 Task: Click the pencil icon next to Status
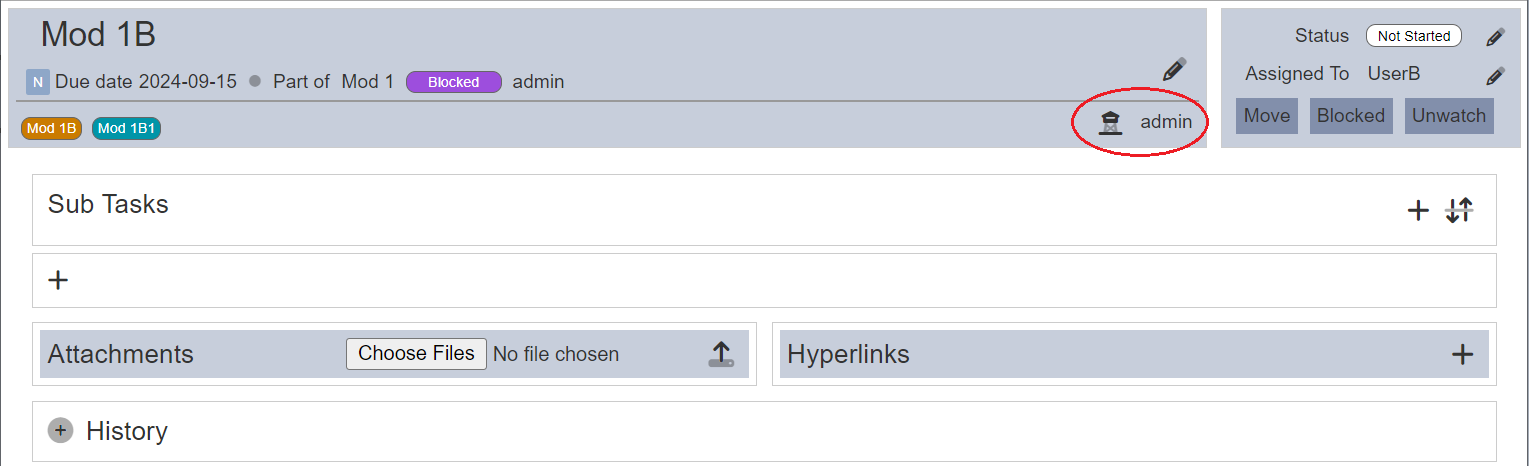click(x=1495, y=37)
